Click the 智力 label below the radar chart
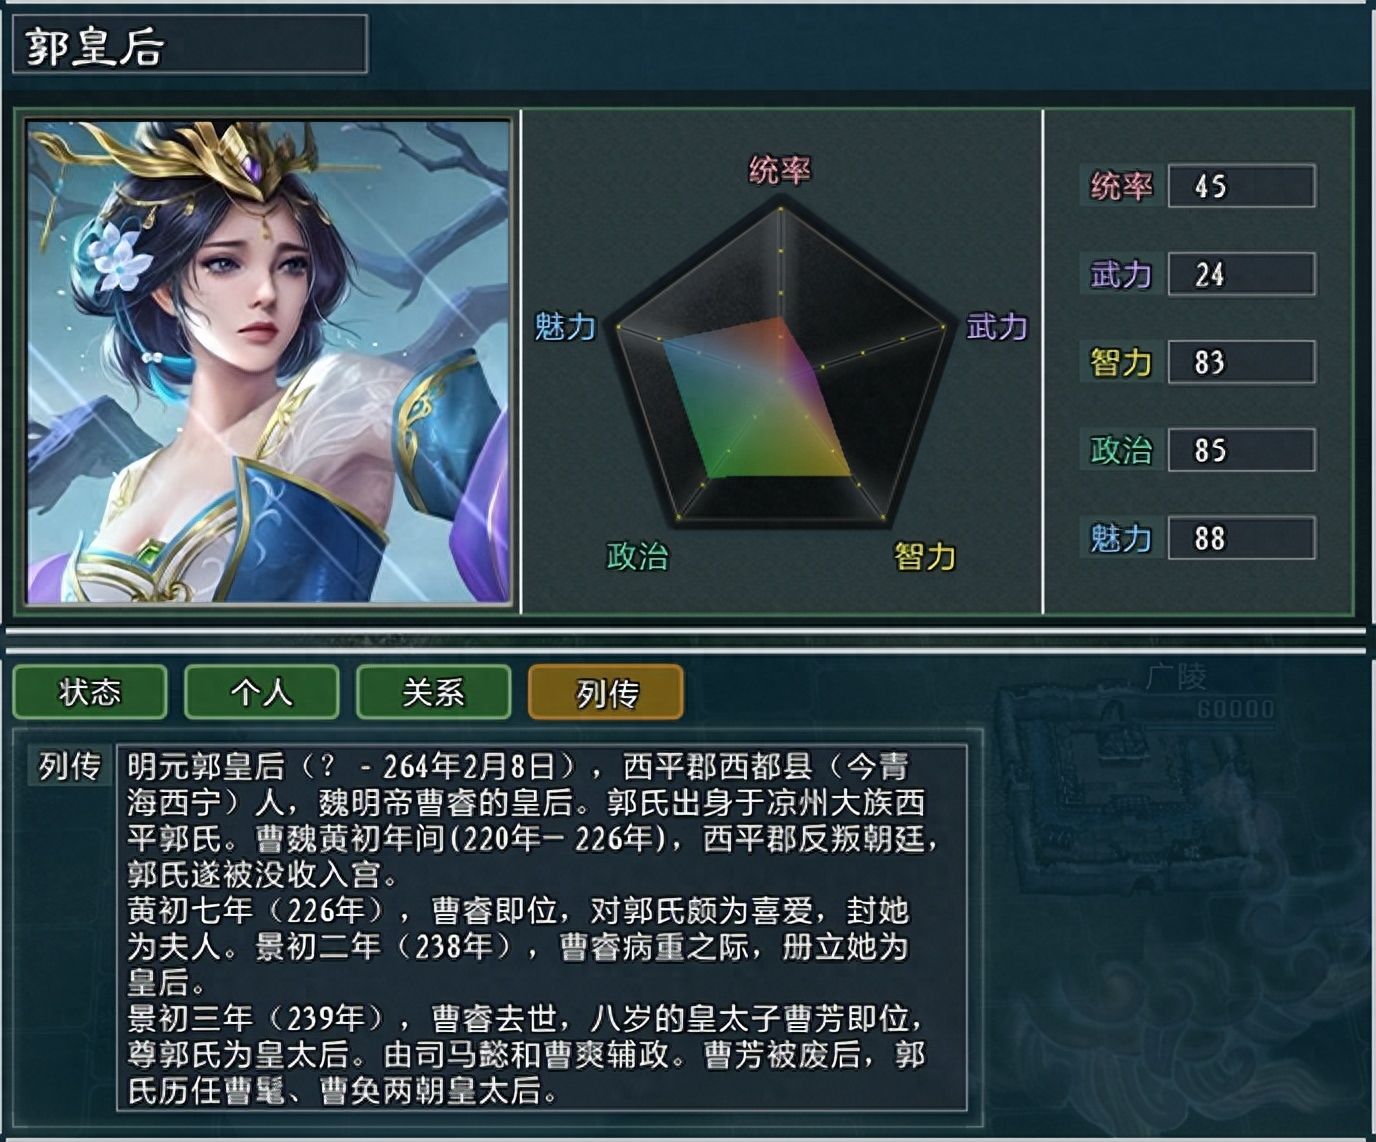Viewport: 1376px width, 1142px height. coord(925,556)
